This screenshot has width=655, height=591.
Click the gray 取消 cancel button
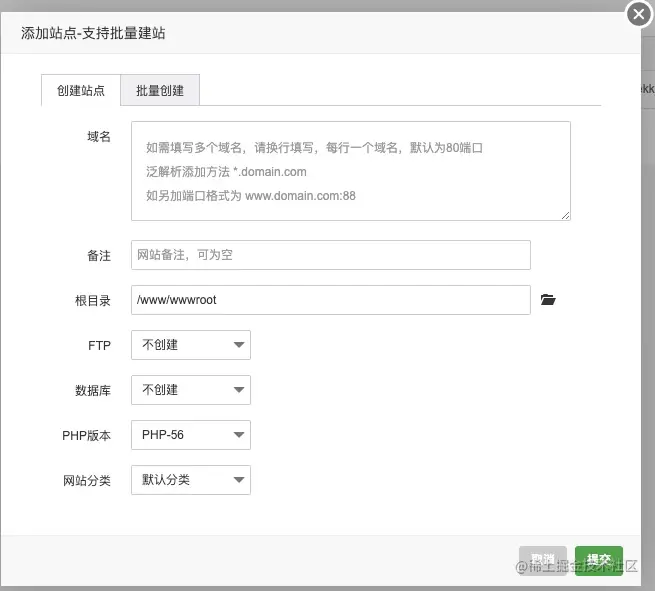[543, 561]
